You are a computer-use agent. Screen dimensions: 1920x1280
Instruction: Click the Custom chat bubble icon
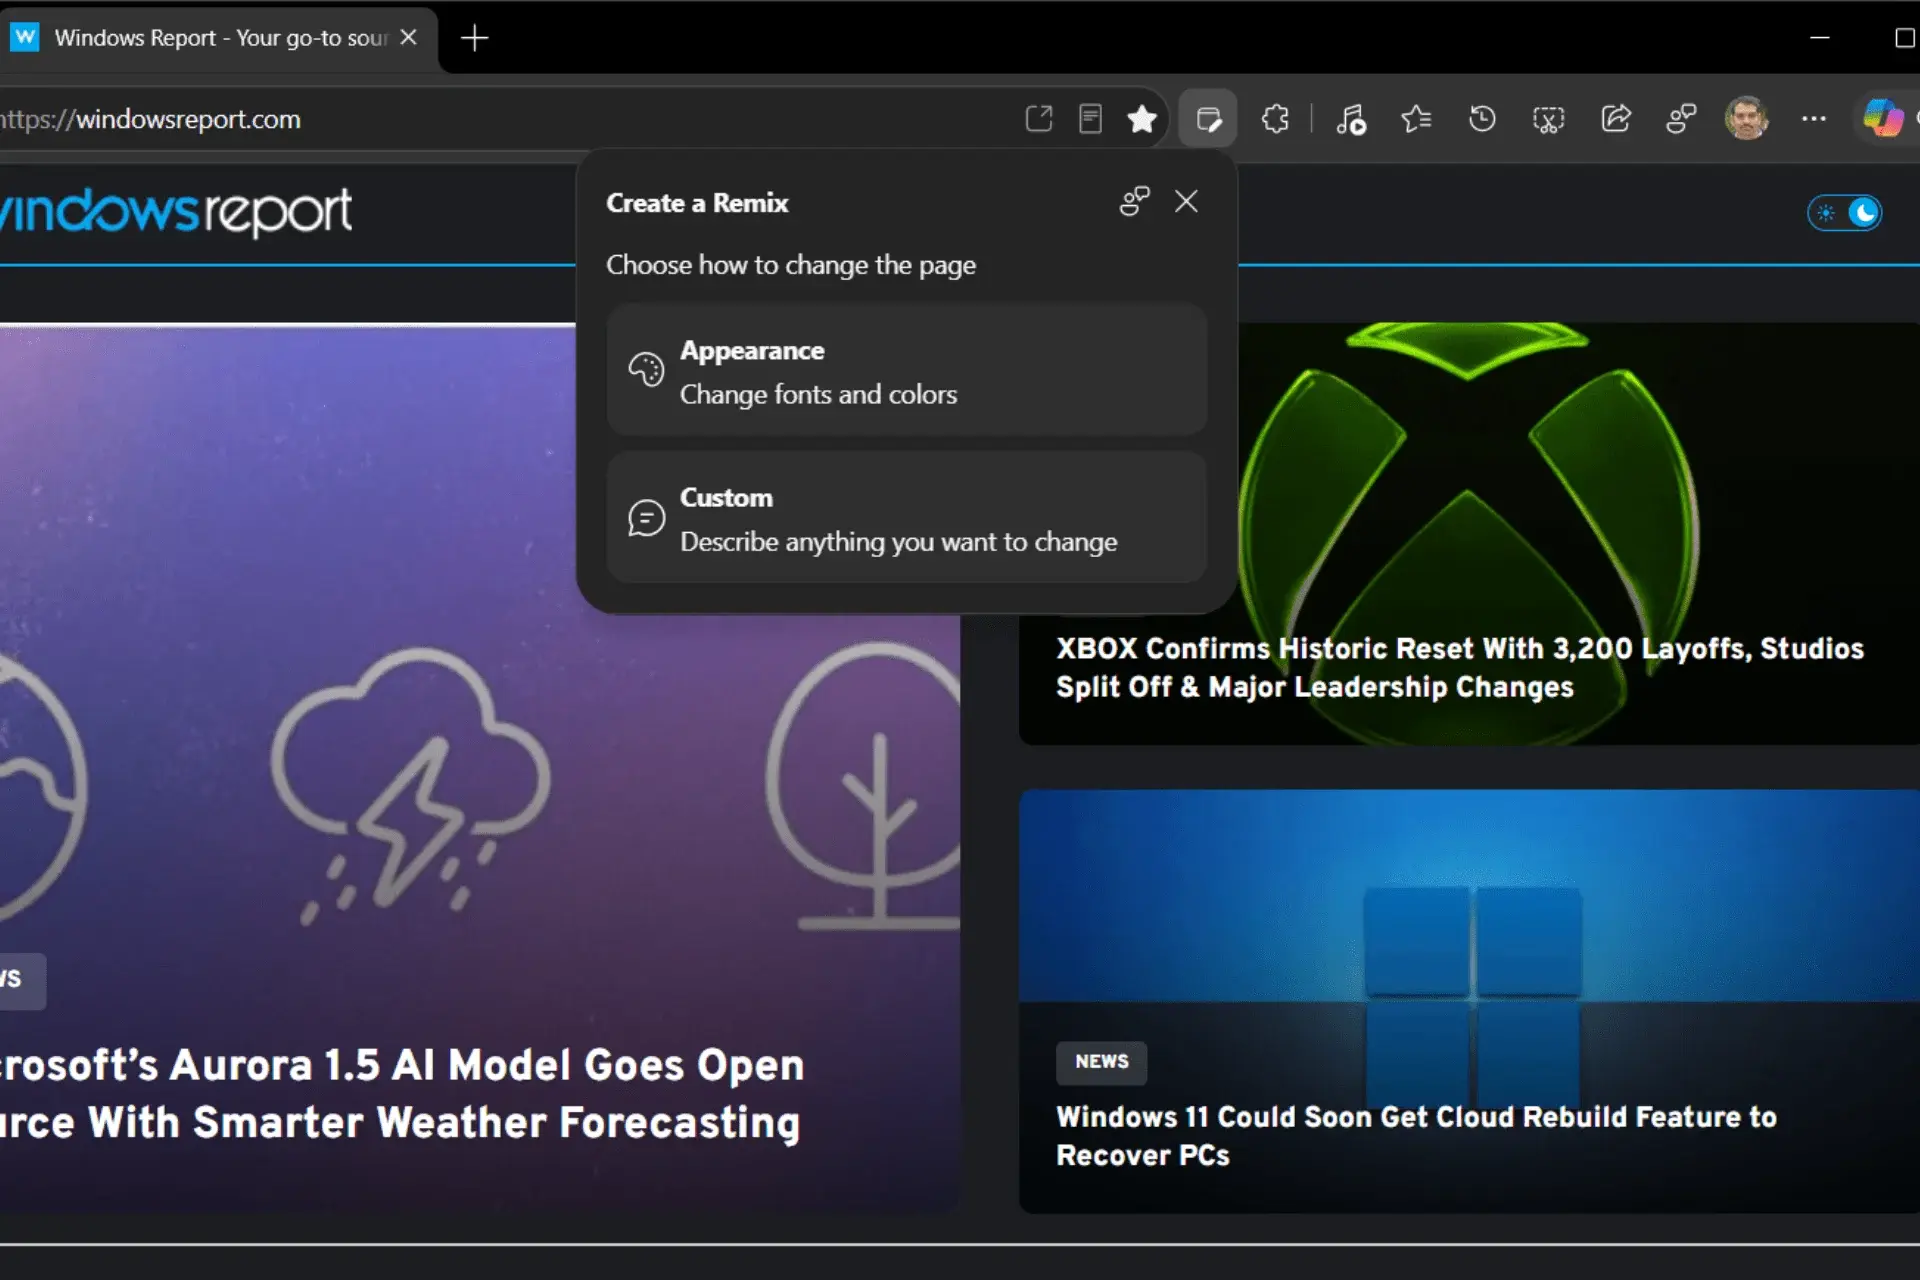pyautogui.click(x=646, y=518)
